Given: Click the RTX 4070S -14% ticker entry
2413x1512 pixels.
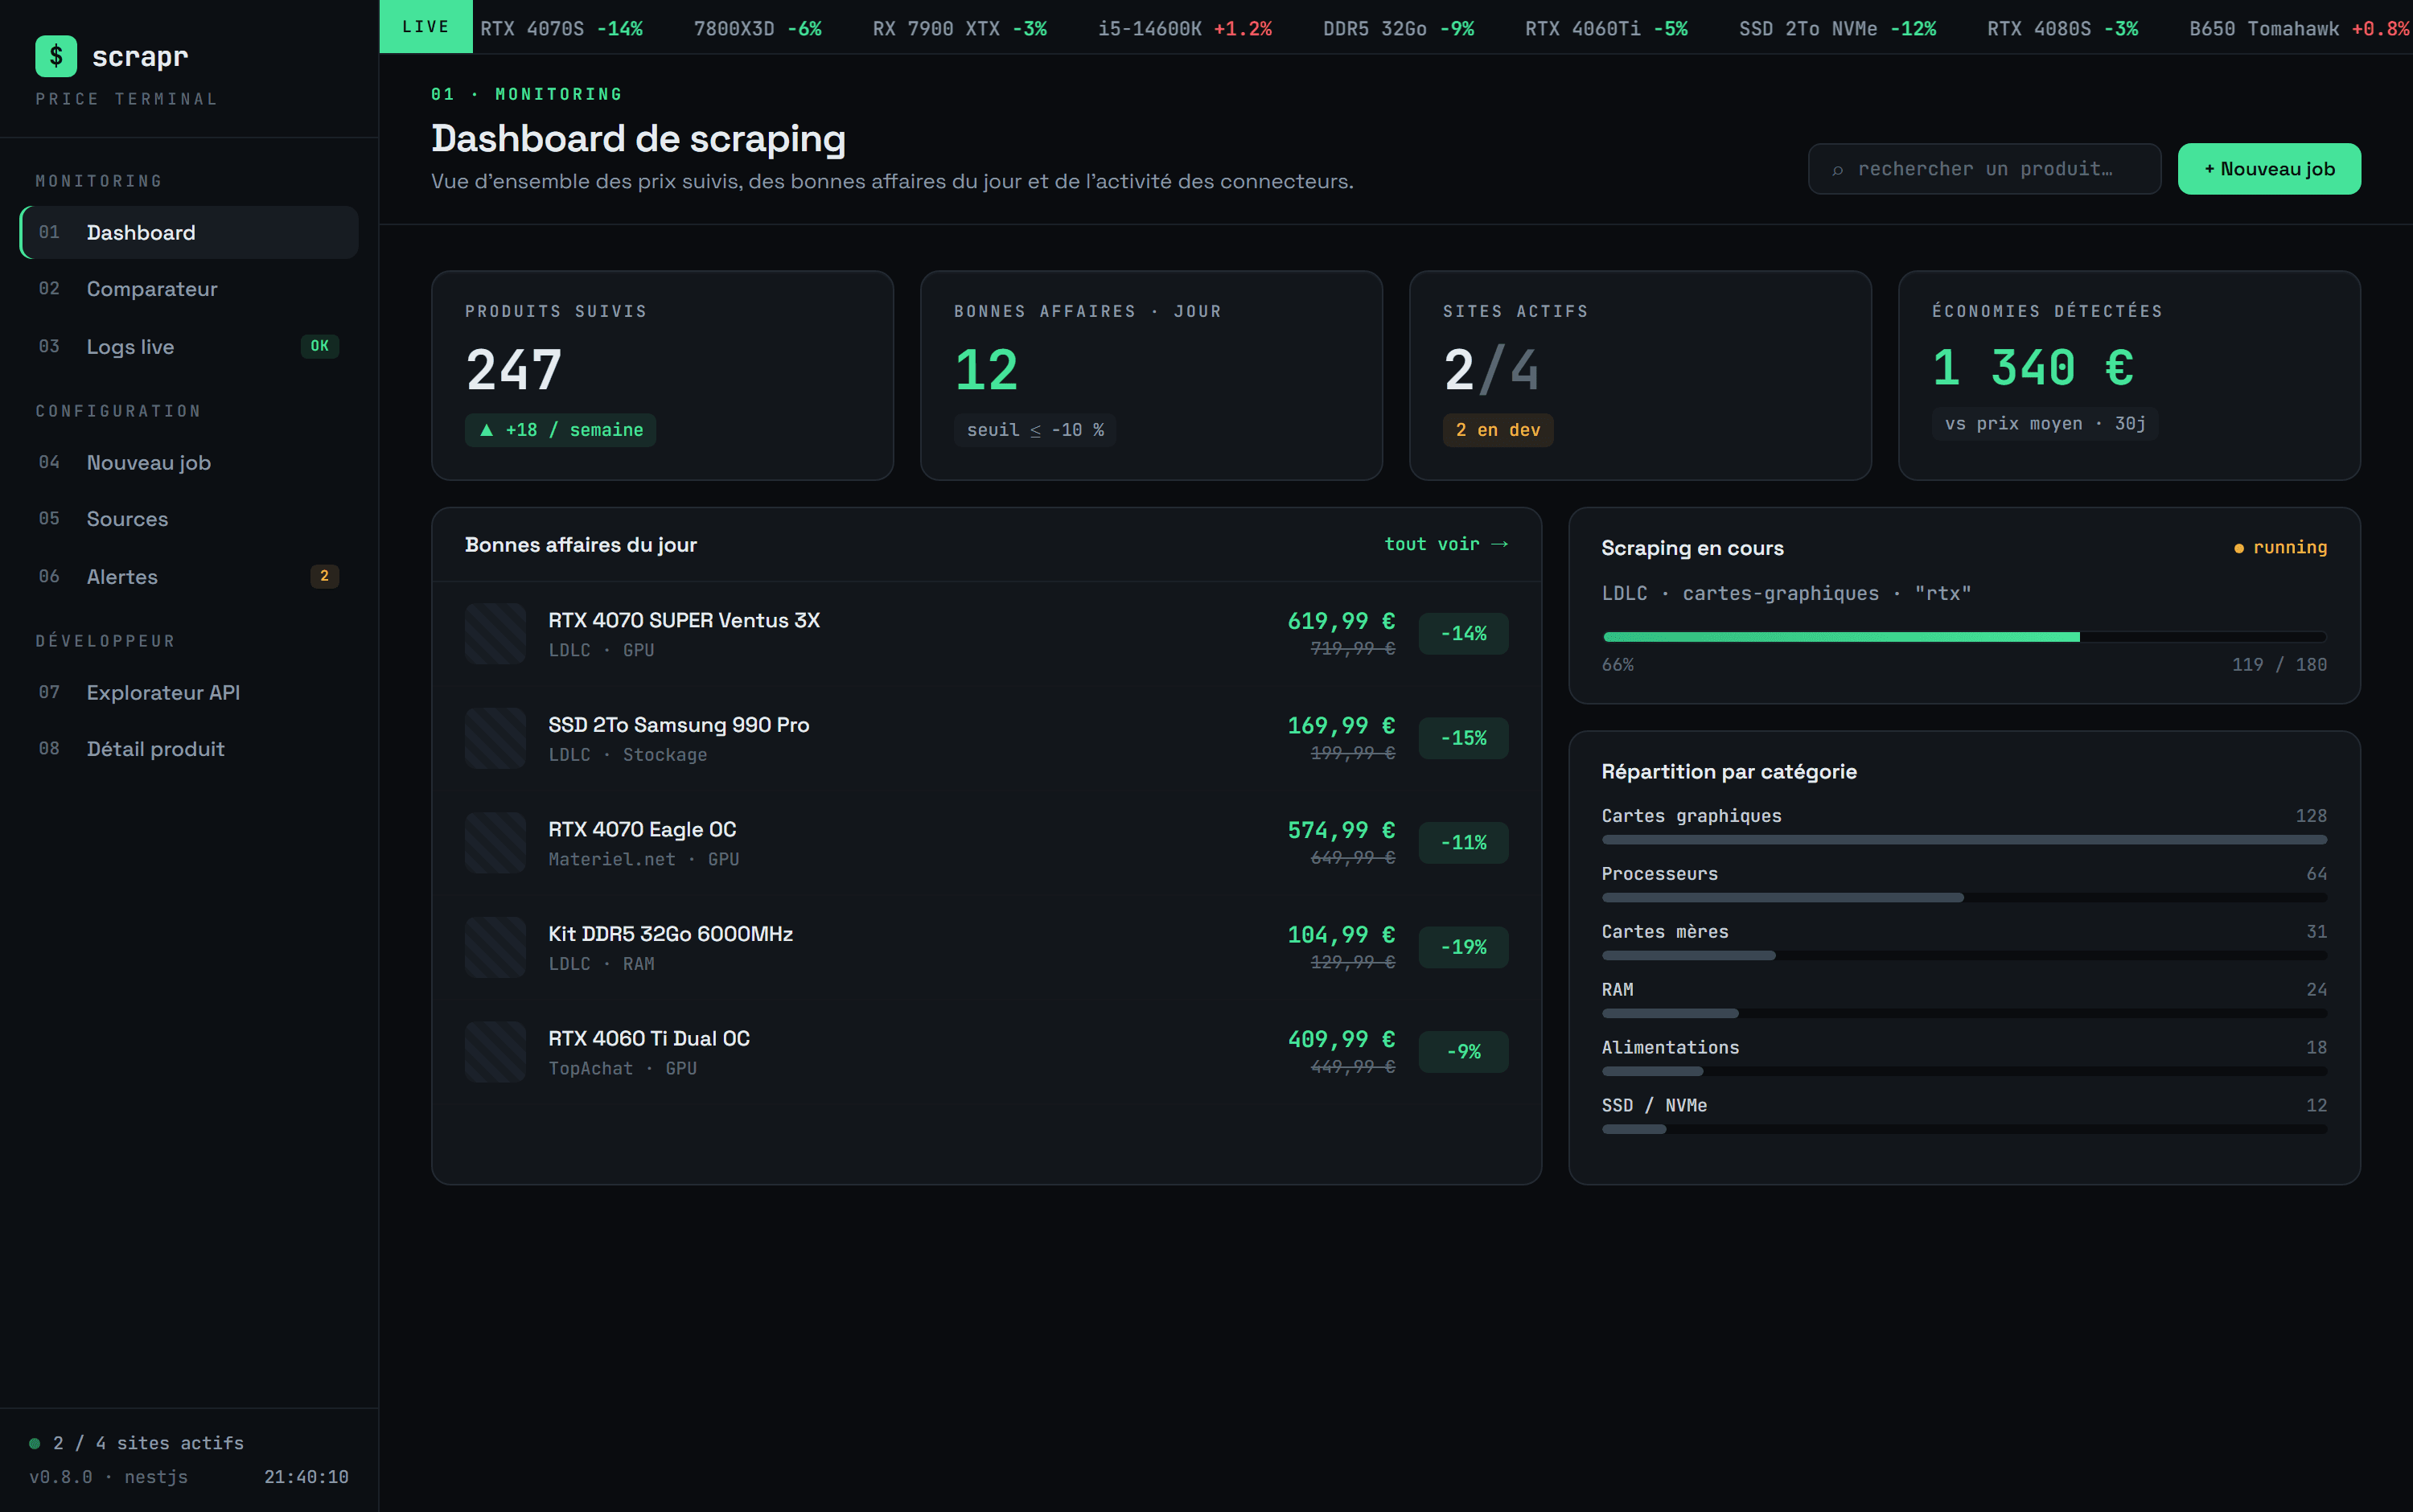Looking at the screenshot, I should pos(561,28).
